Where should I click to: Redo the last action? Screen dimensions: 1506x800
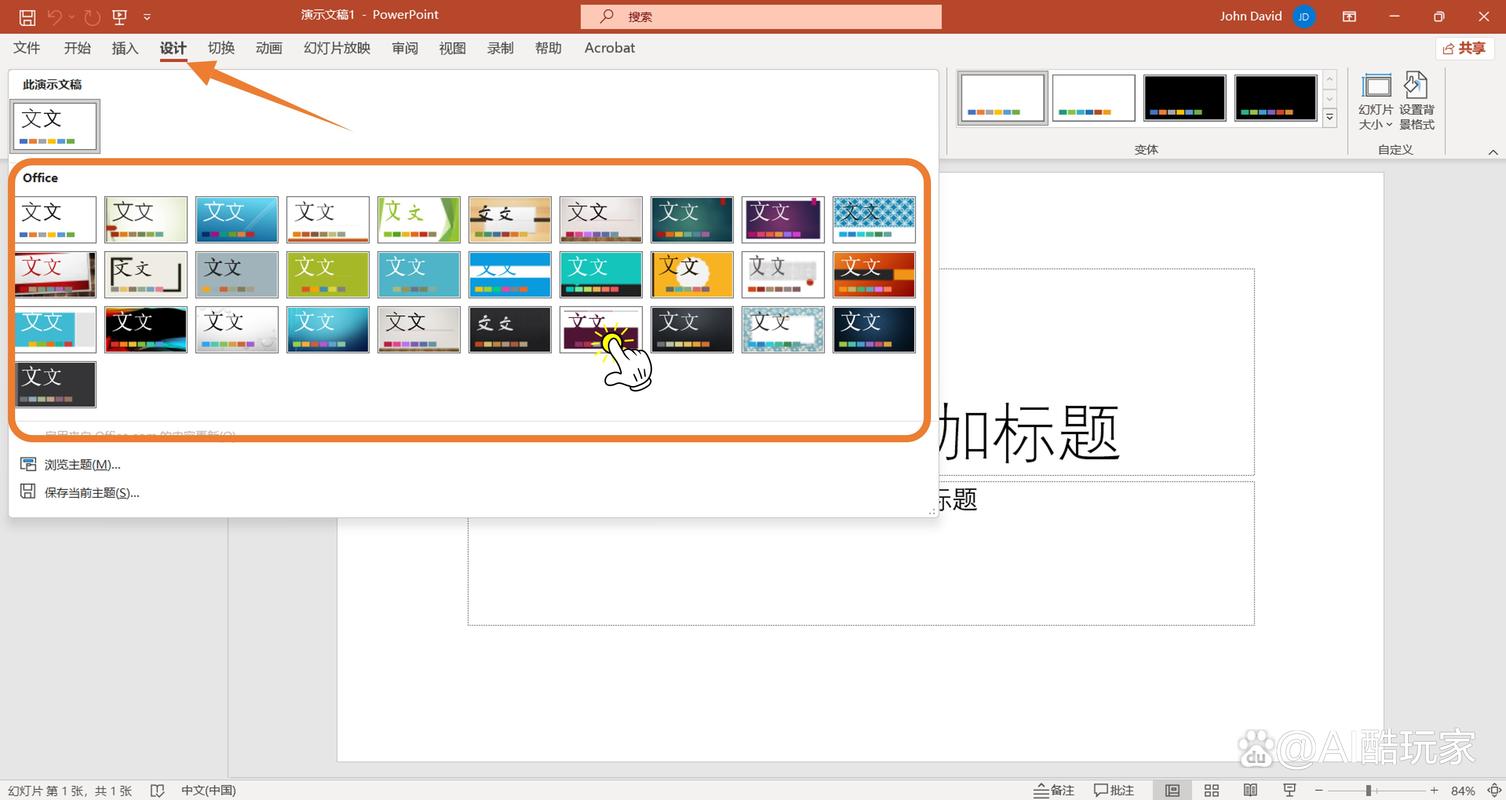[x=92, y=16]
